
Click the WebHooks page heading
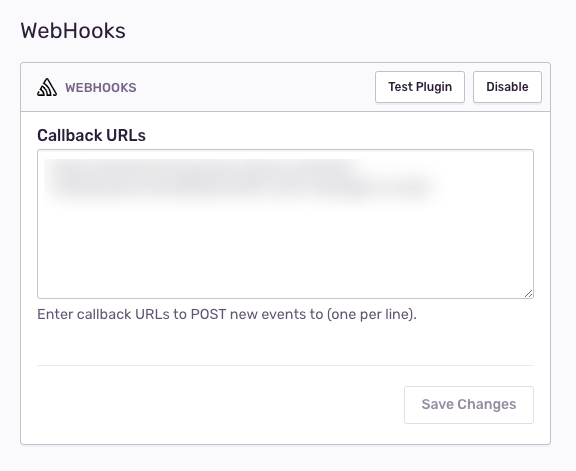pyautogui.click(x=73, y=30)
